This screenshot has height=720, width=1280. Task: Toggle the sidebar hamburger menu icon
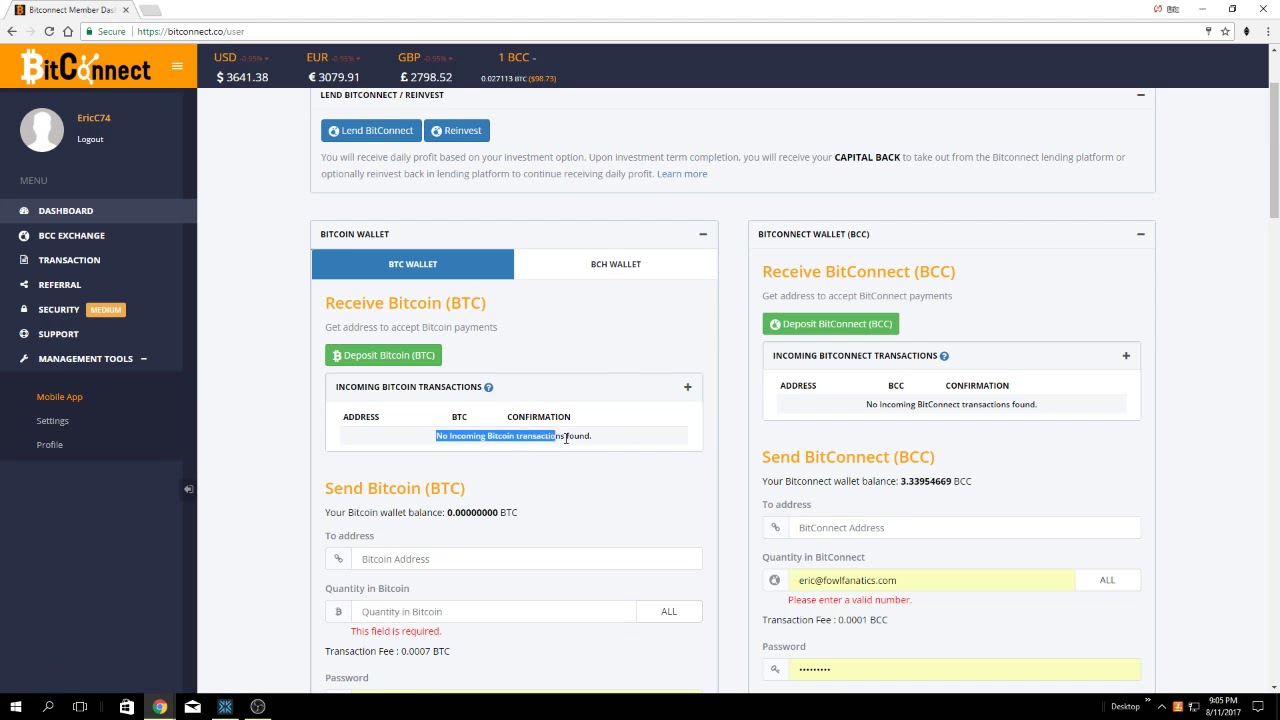(x=177, y=66)
